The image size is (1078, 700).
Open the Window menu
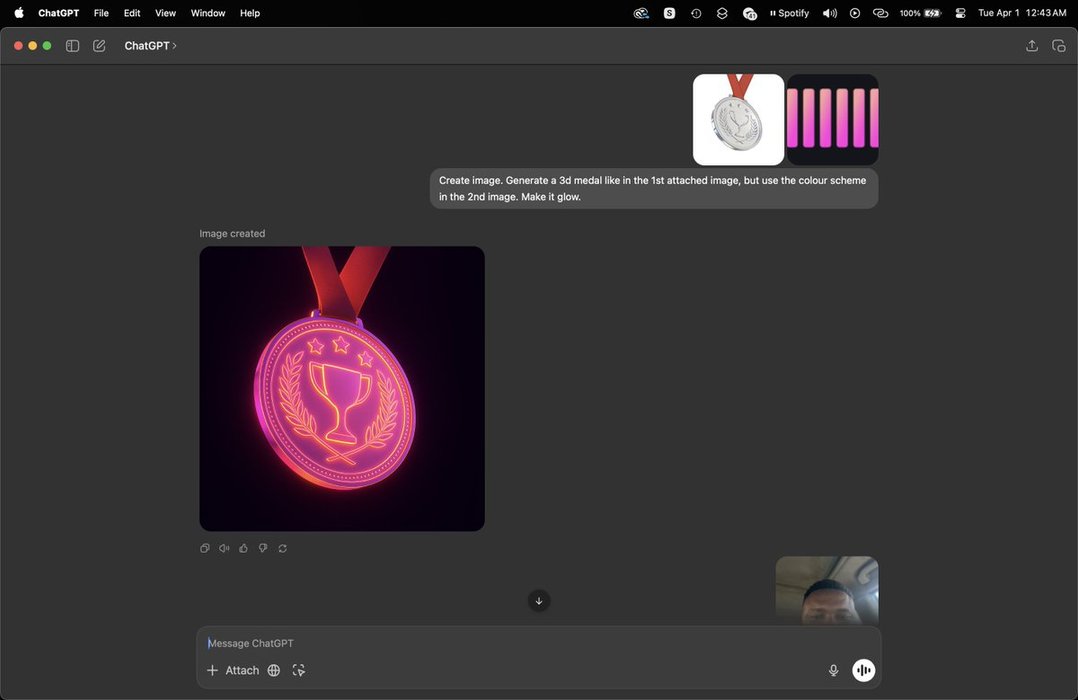208,13
